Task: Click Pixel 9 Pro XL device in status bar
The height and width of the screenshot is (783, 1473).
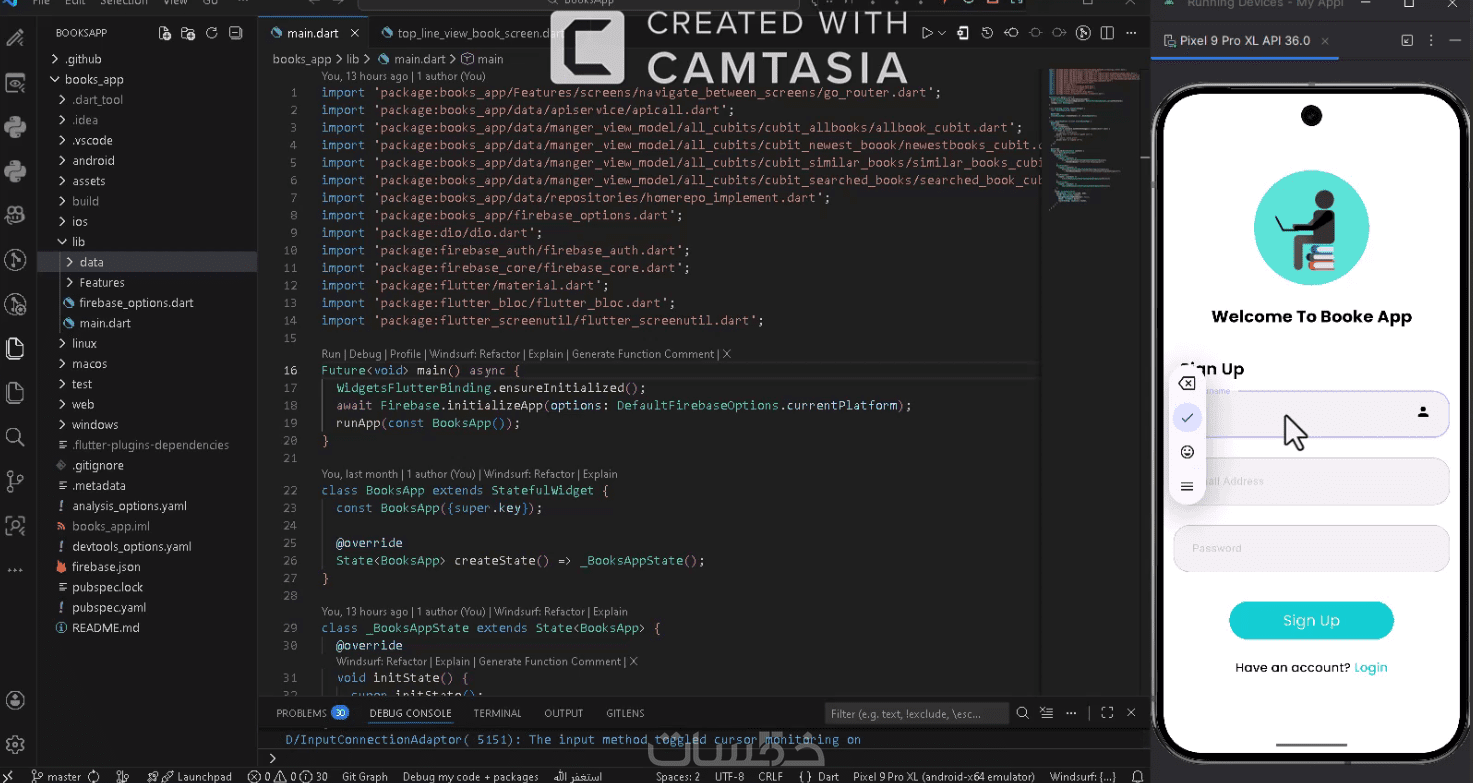Action: [943, 776]
